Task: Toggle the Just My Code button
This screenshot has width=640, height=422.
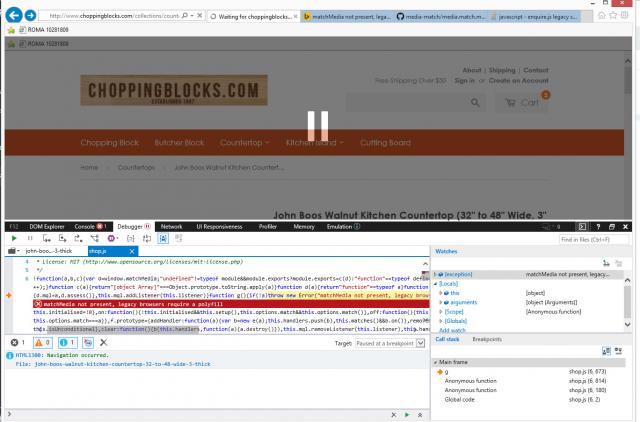Action: (163, 238)
